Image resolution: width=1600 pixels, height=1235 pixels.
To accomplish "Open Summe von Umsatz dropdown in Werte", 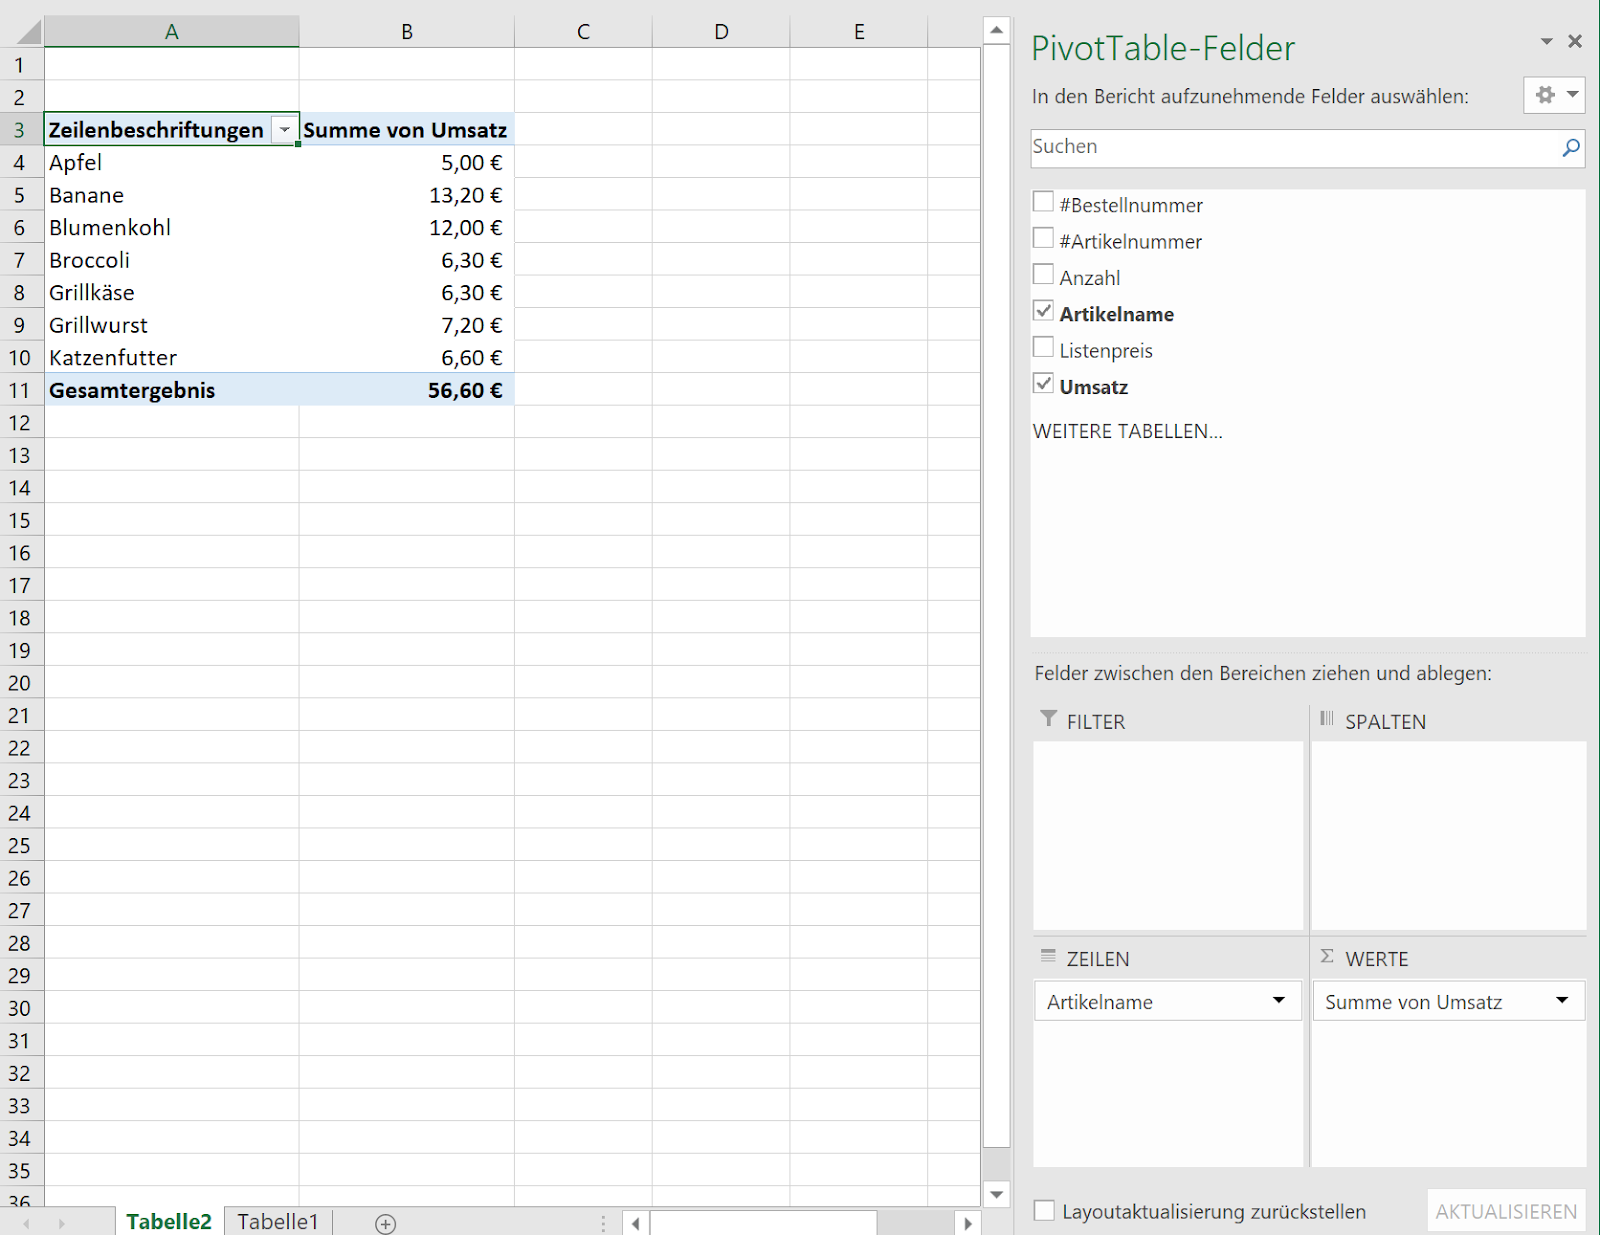I will coord(1561,1001).
